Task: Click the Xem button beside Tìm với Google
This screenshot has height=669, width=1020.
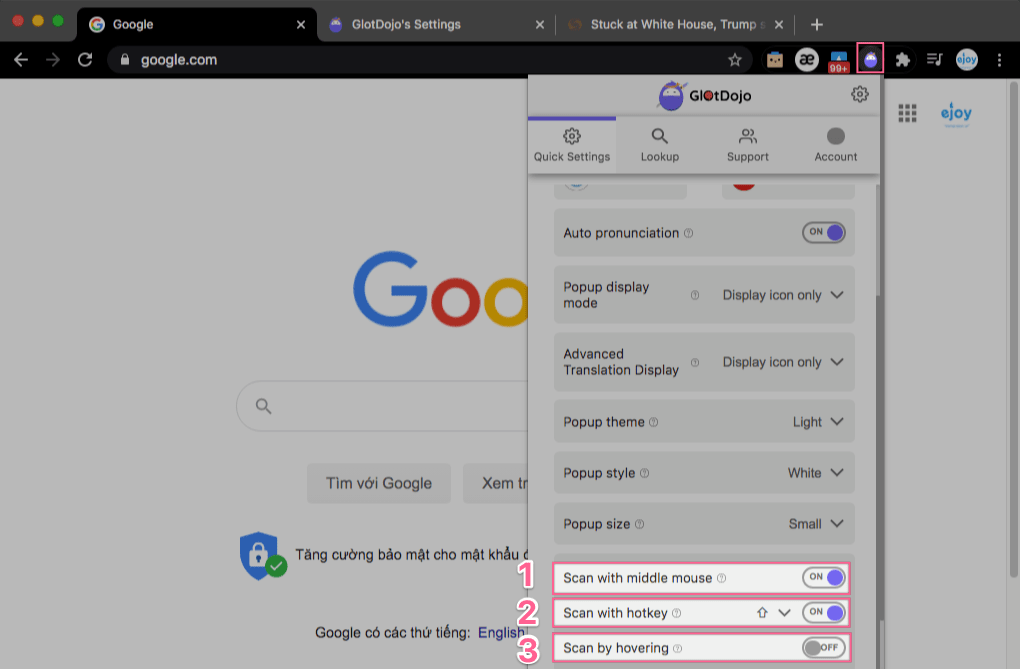Action: [496, 483]
